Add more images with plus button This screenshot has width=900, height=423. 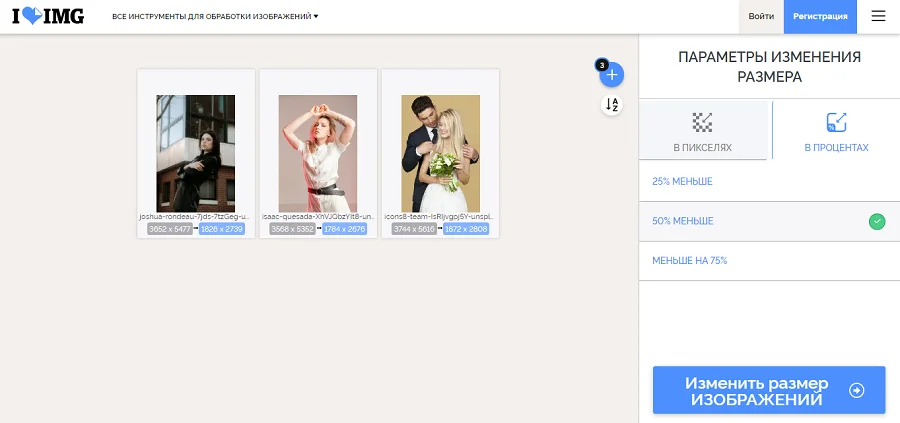(x=612, y=74)
